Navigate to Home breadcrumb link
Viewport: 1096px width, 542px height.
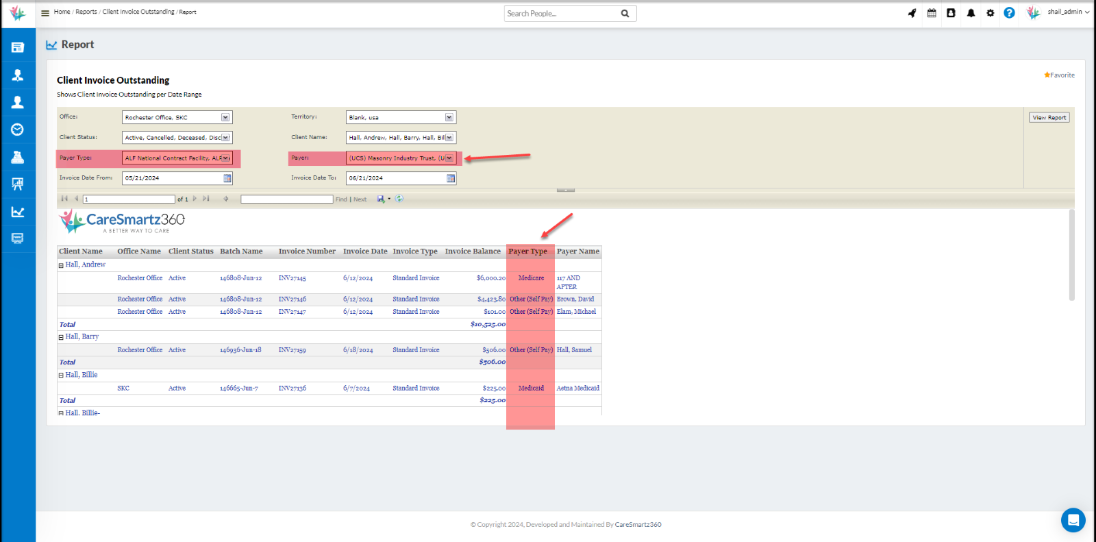coord(62,11)
